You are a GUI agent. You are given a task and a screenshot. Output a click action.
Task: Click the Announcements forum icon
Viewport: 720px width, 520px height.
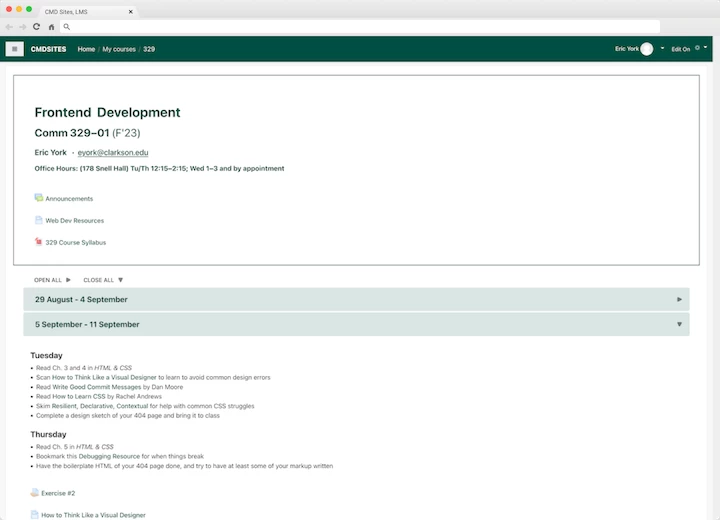click(x=39, y=198)
